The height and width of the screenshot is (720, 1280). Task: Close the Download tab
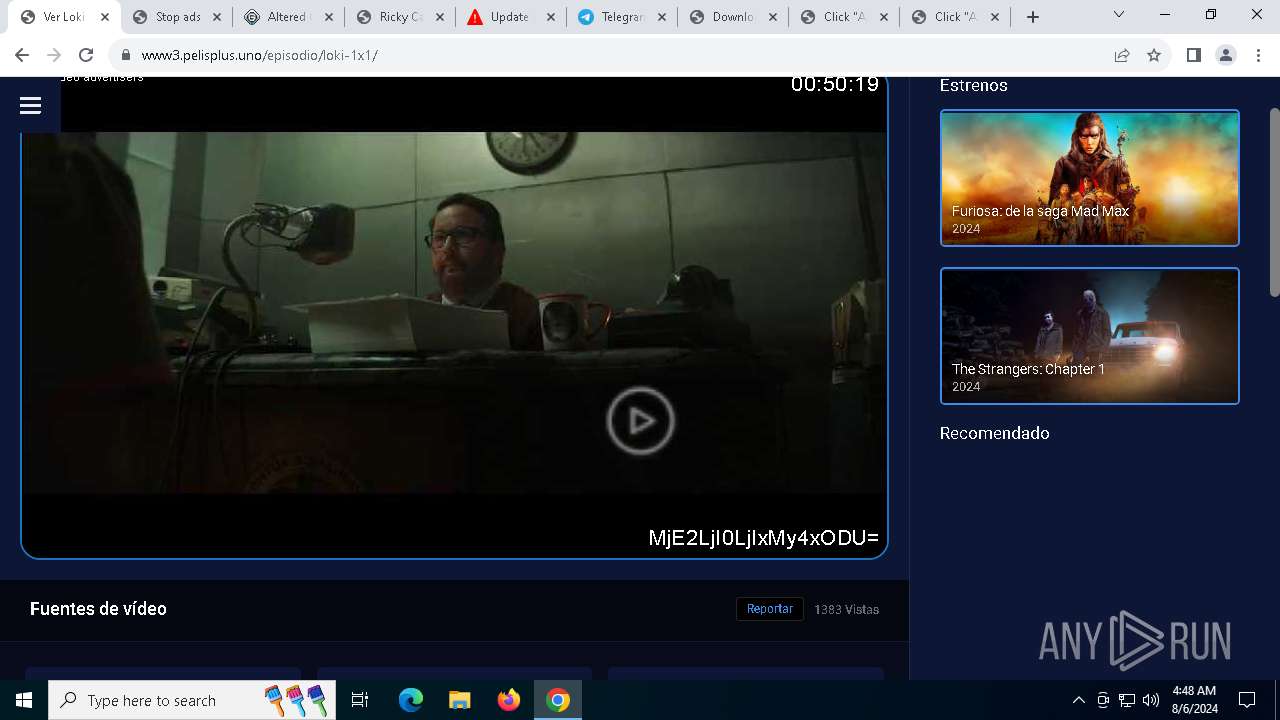tap(773, 17)
